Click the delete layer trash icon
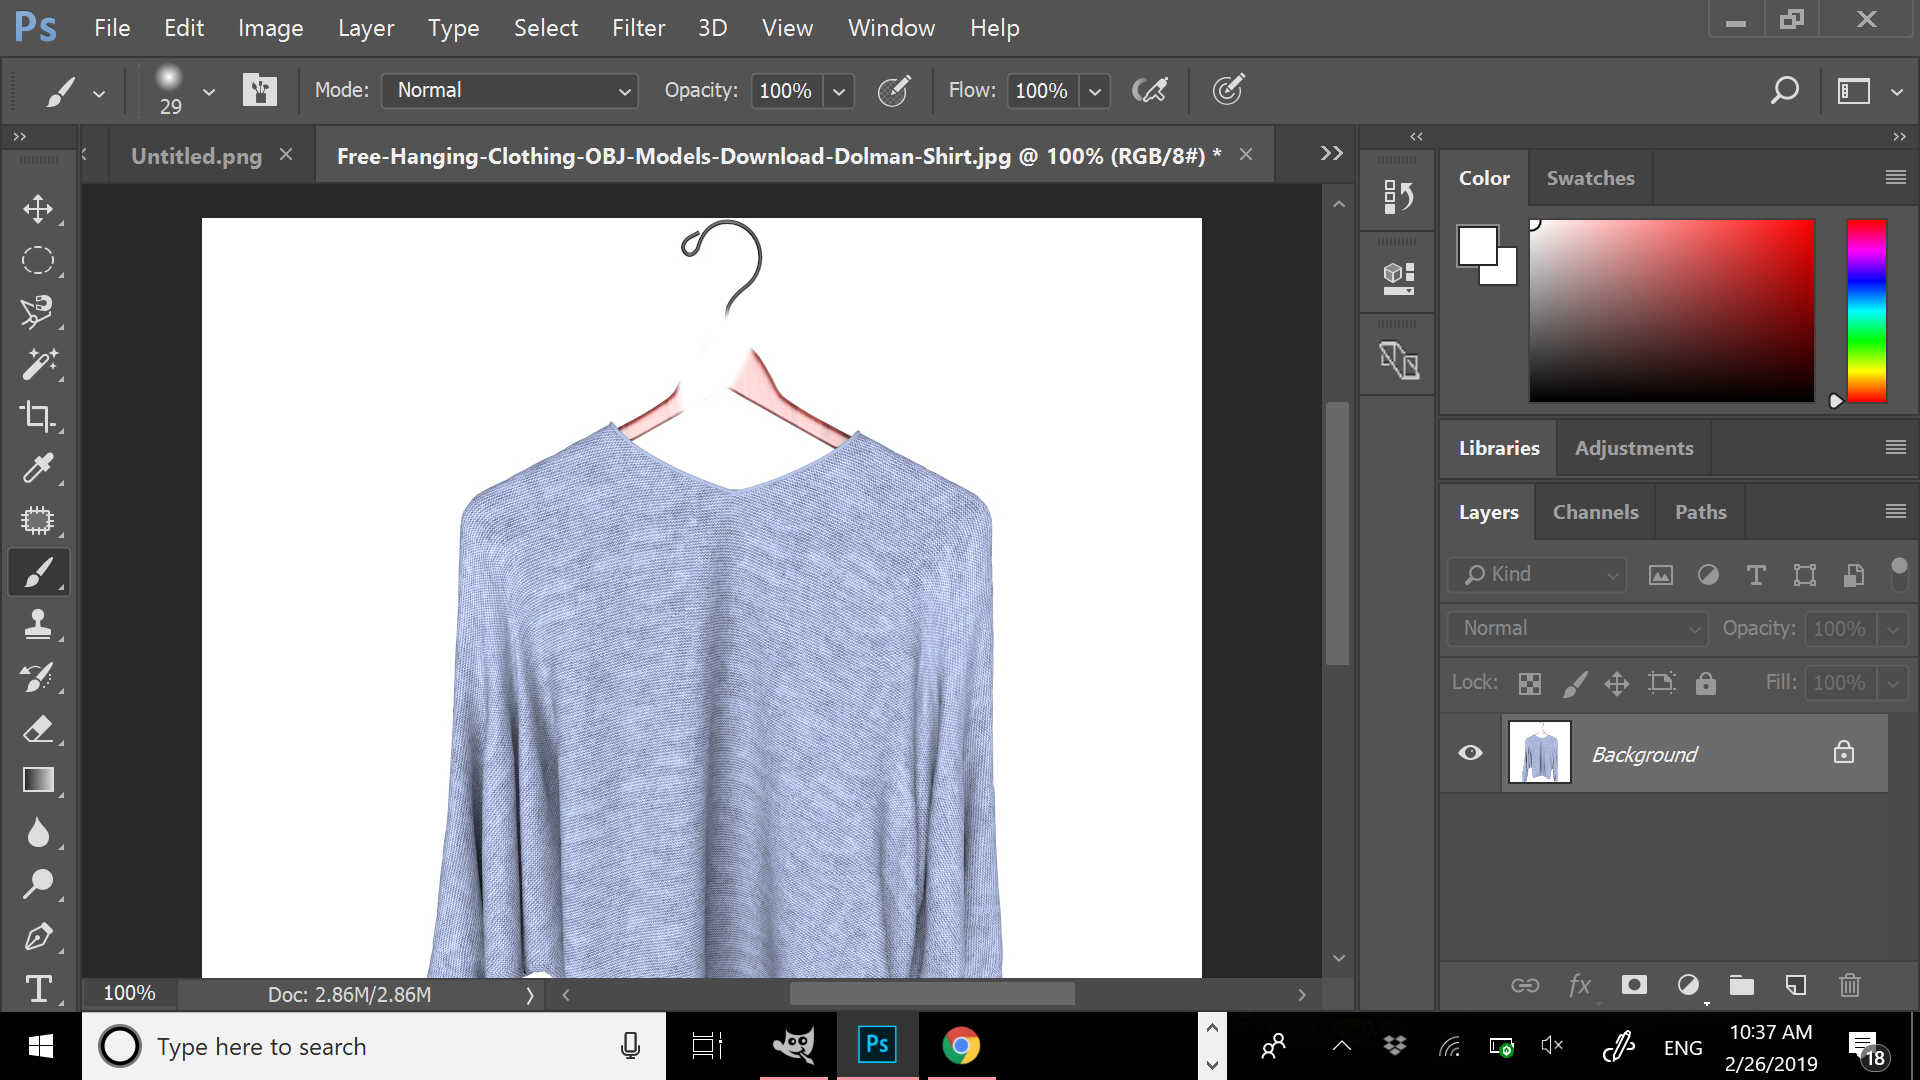The width and height of the screenshot is (1920, 1080). [1849, 985]
